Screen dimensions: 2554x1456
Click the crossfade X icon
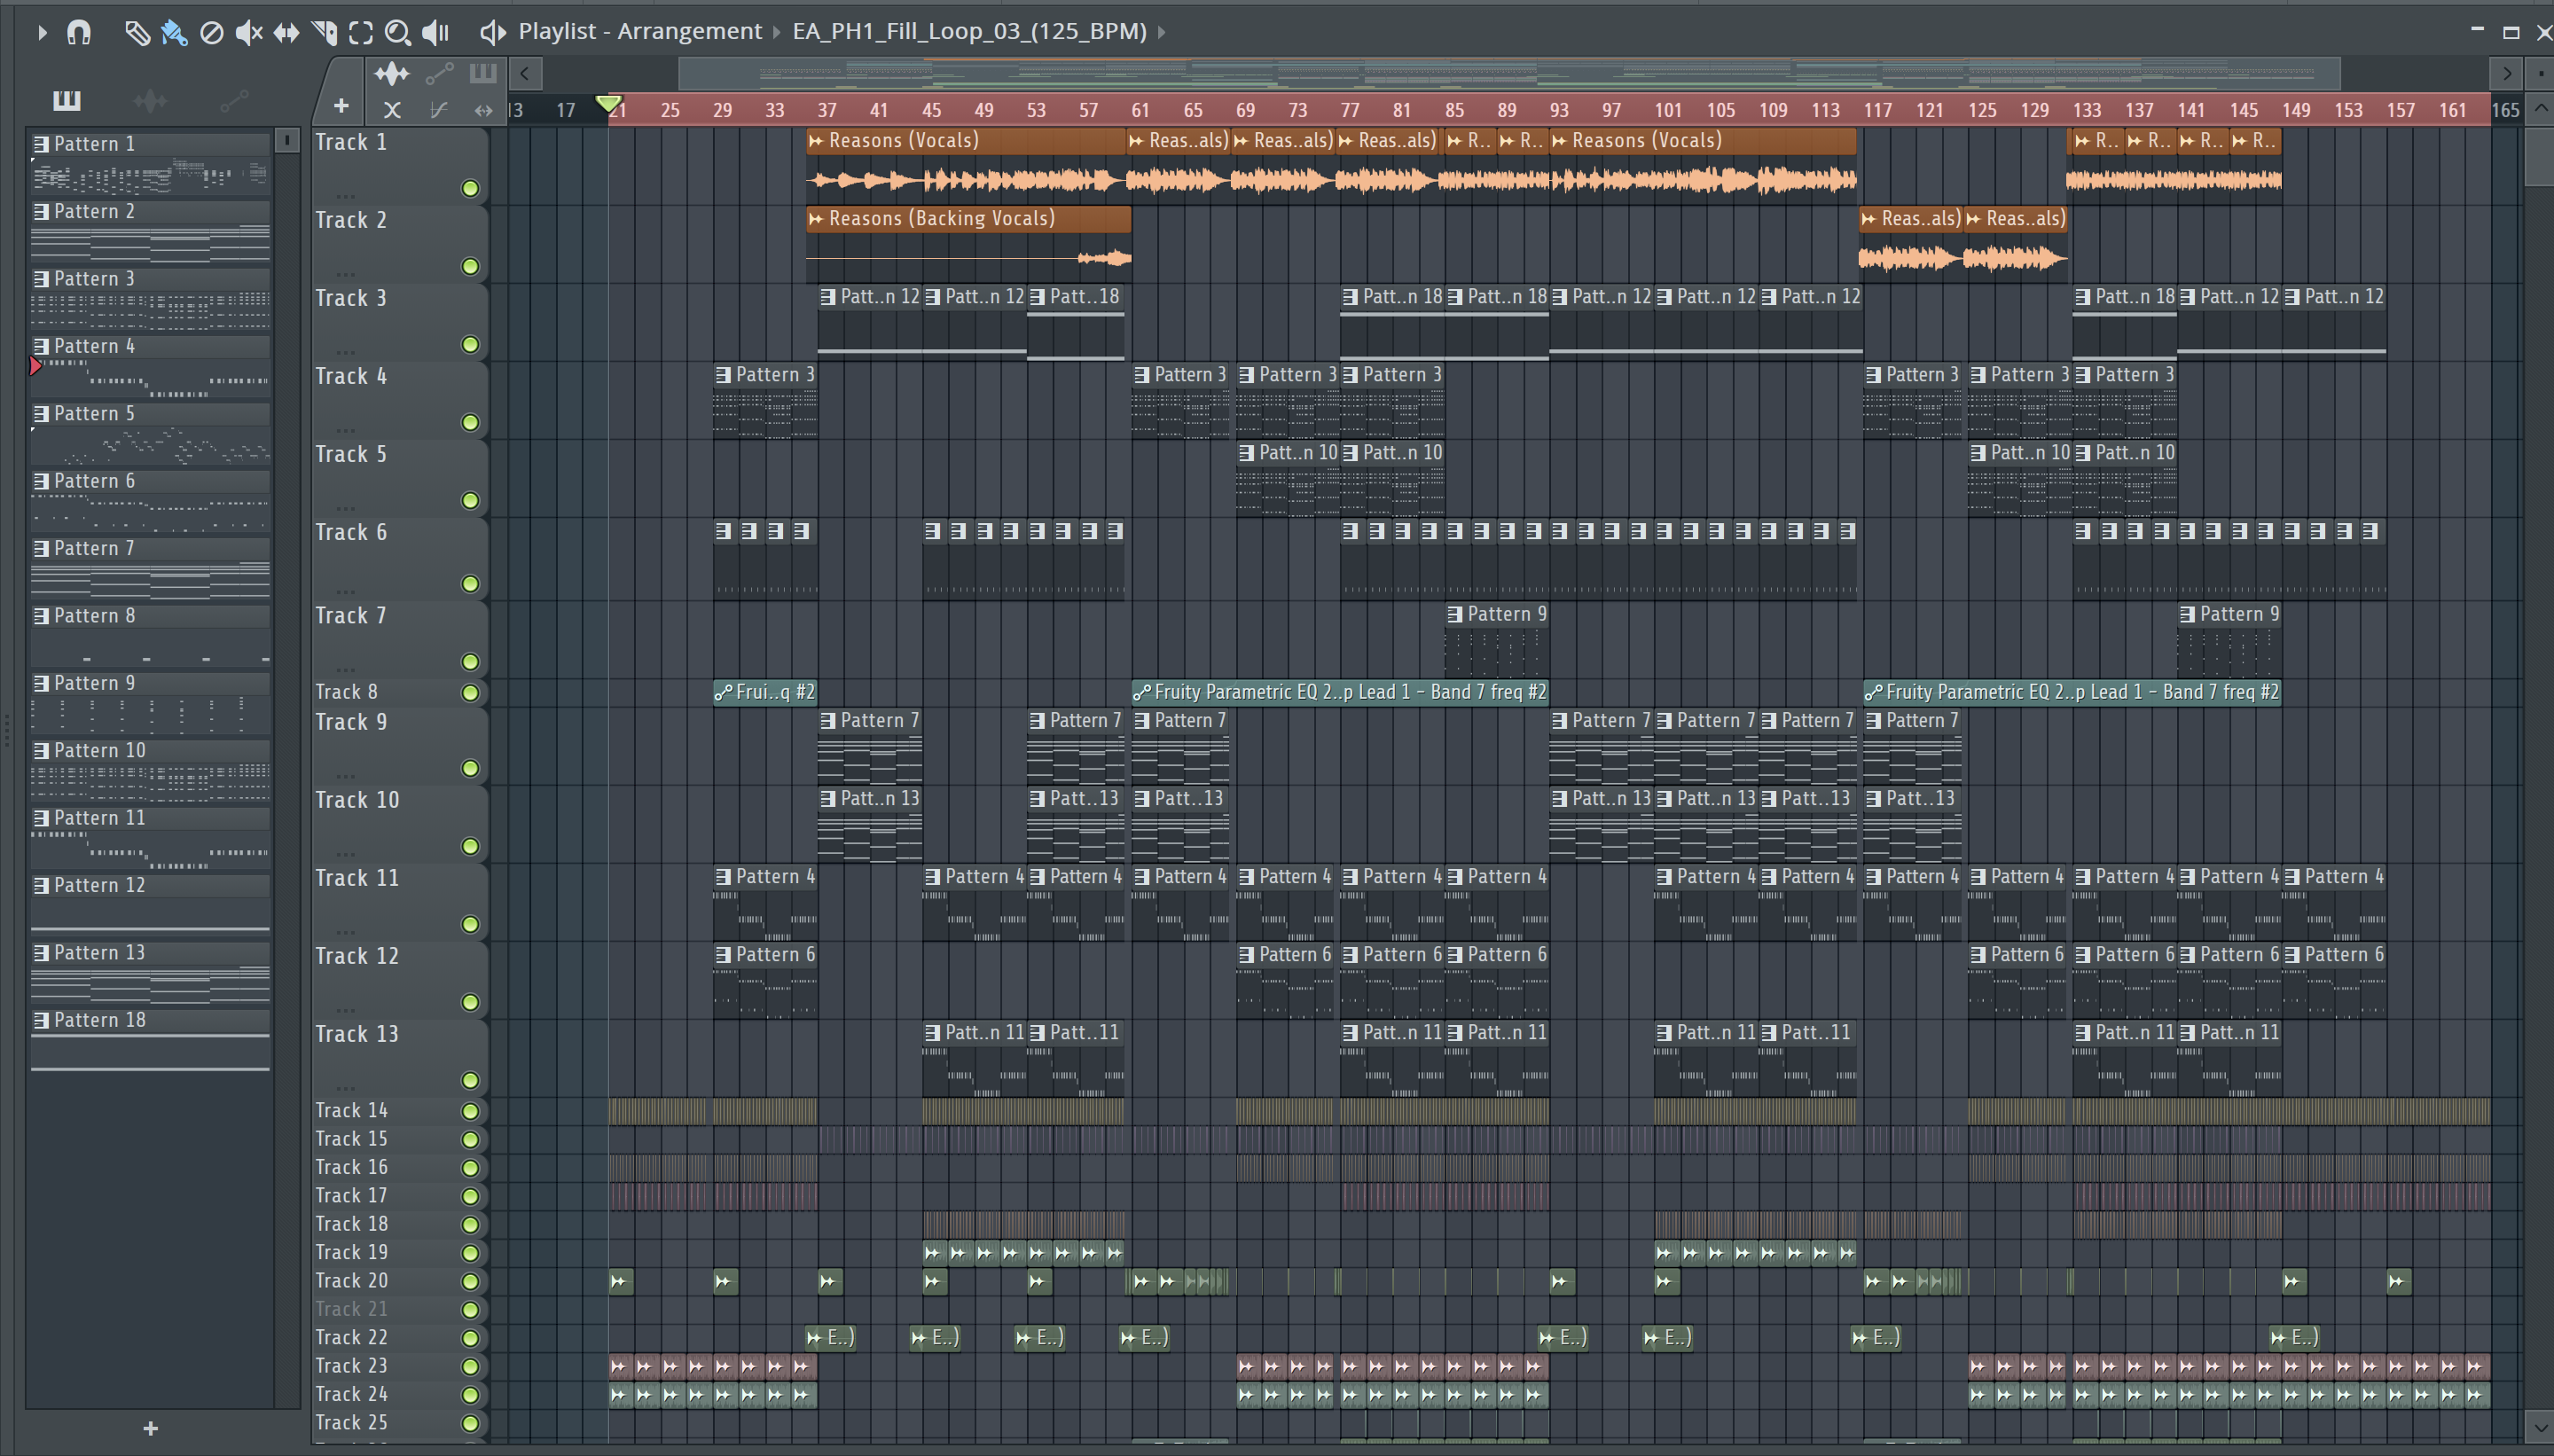click(x=392, y=110)
